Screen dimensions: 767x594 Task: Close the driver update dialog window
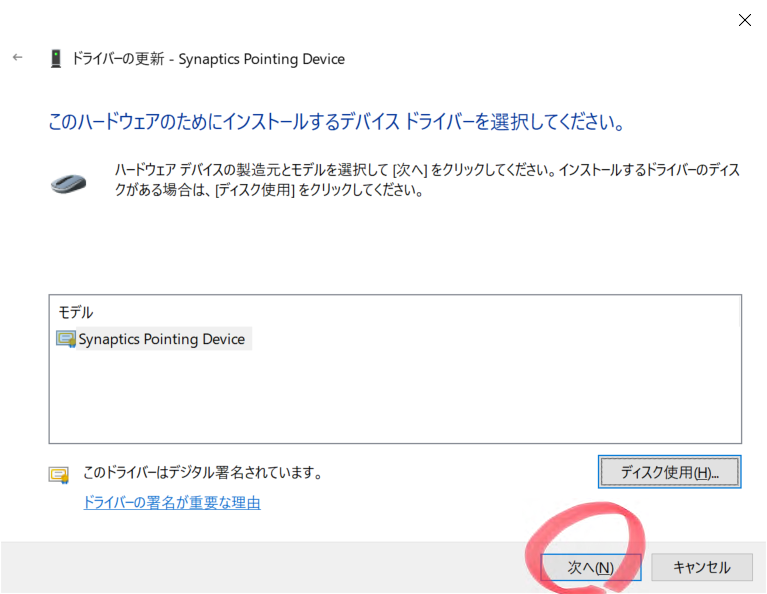(745, 20)
